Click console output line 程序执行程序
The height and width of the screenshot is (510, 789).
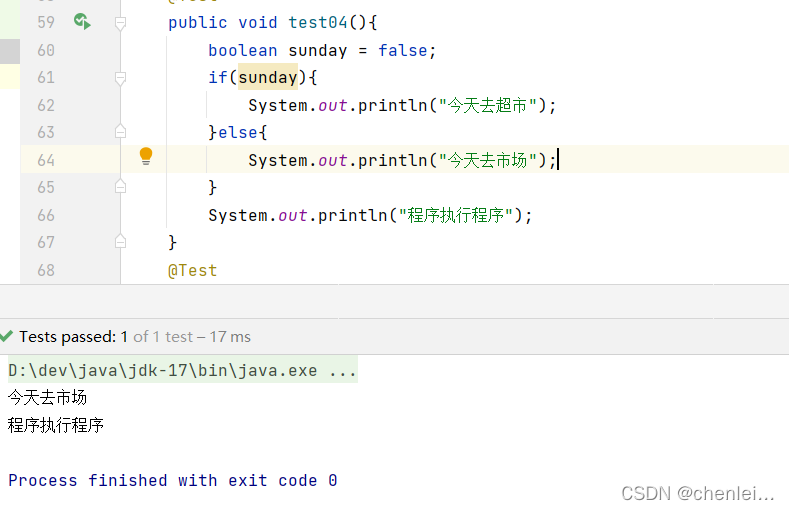(55, 425)
